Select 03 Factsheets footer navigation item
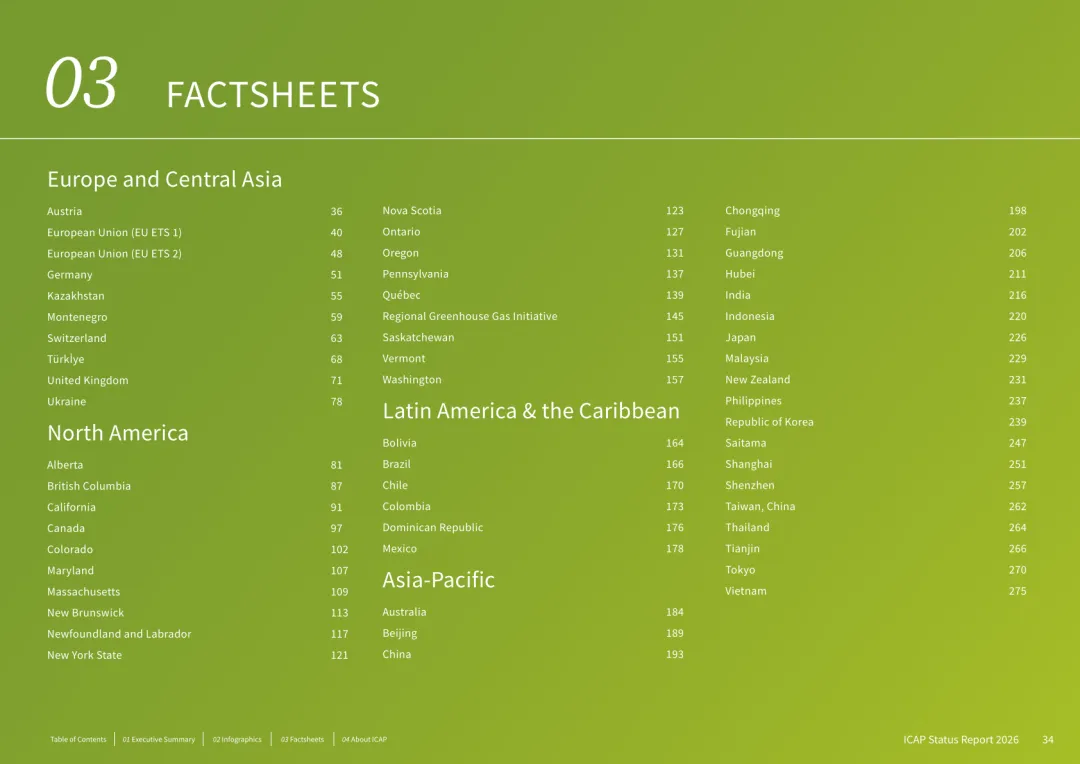1080x764 pixels. tap(302, 739)
